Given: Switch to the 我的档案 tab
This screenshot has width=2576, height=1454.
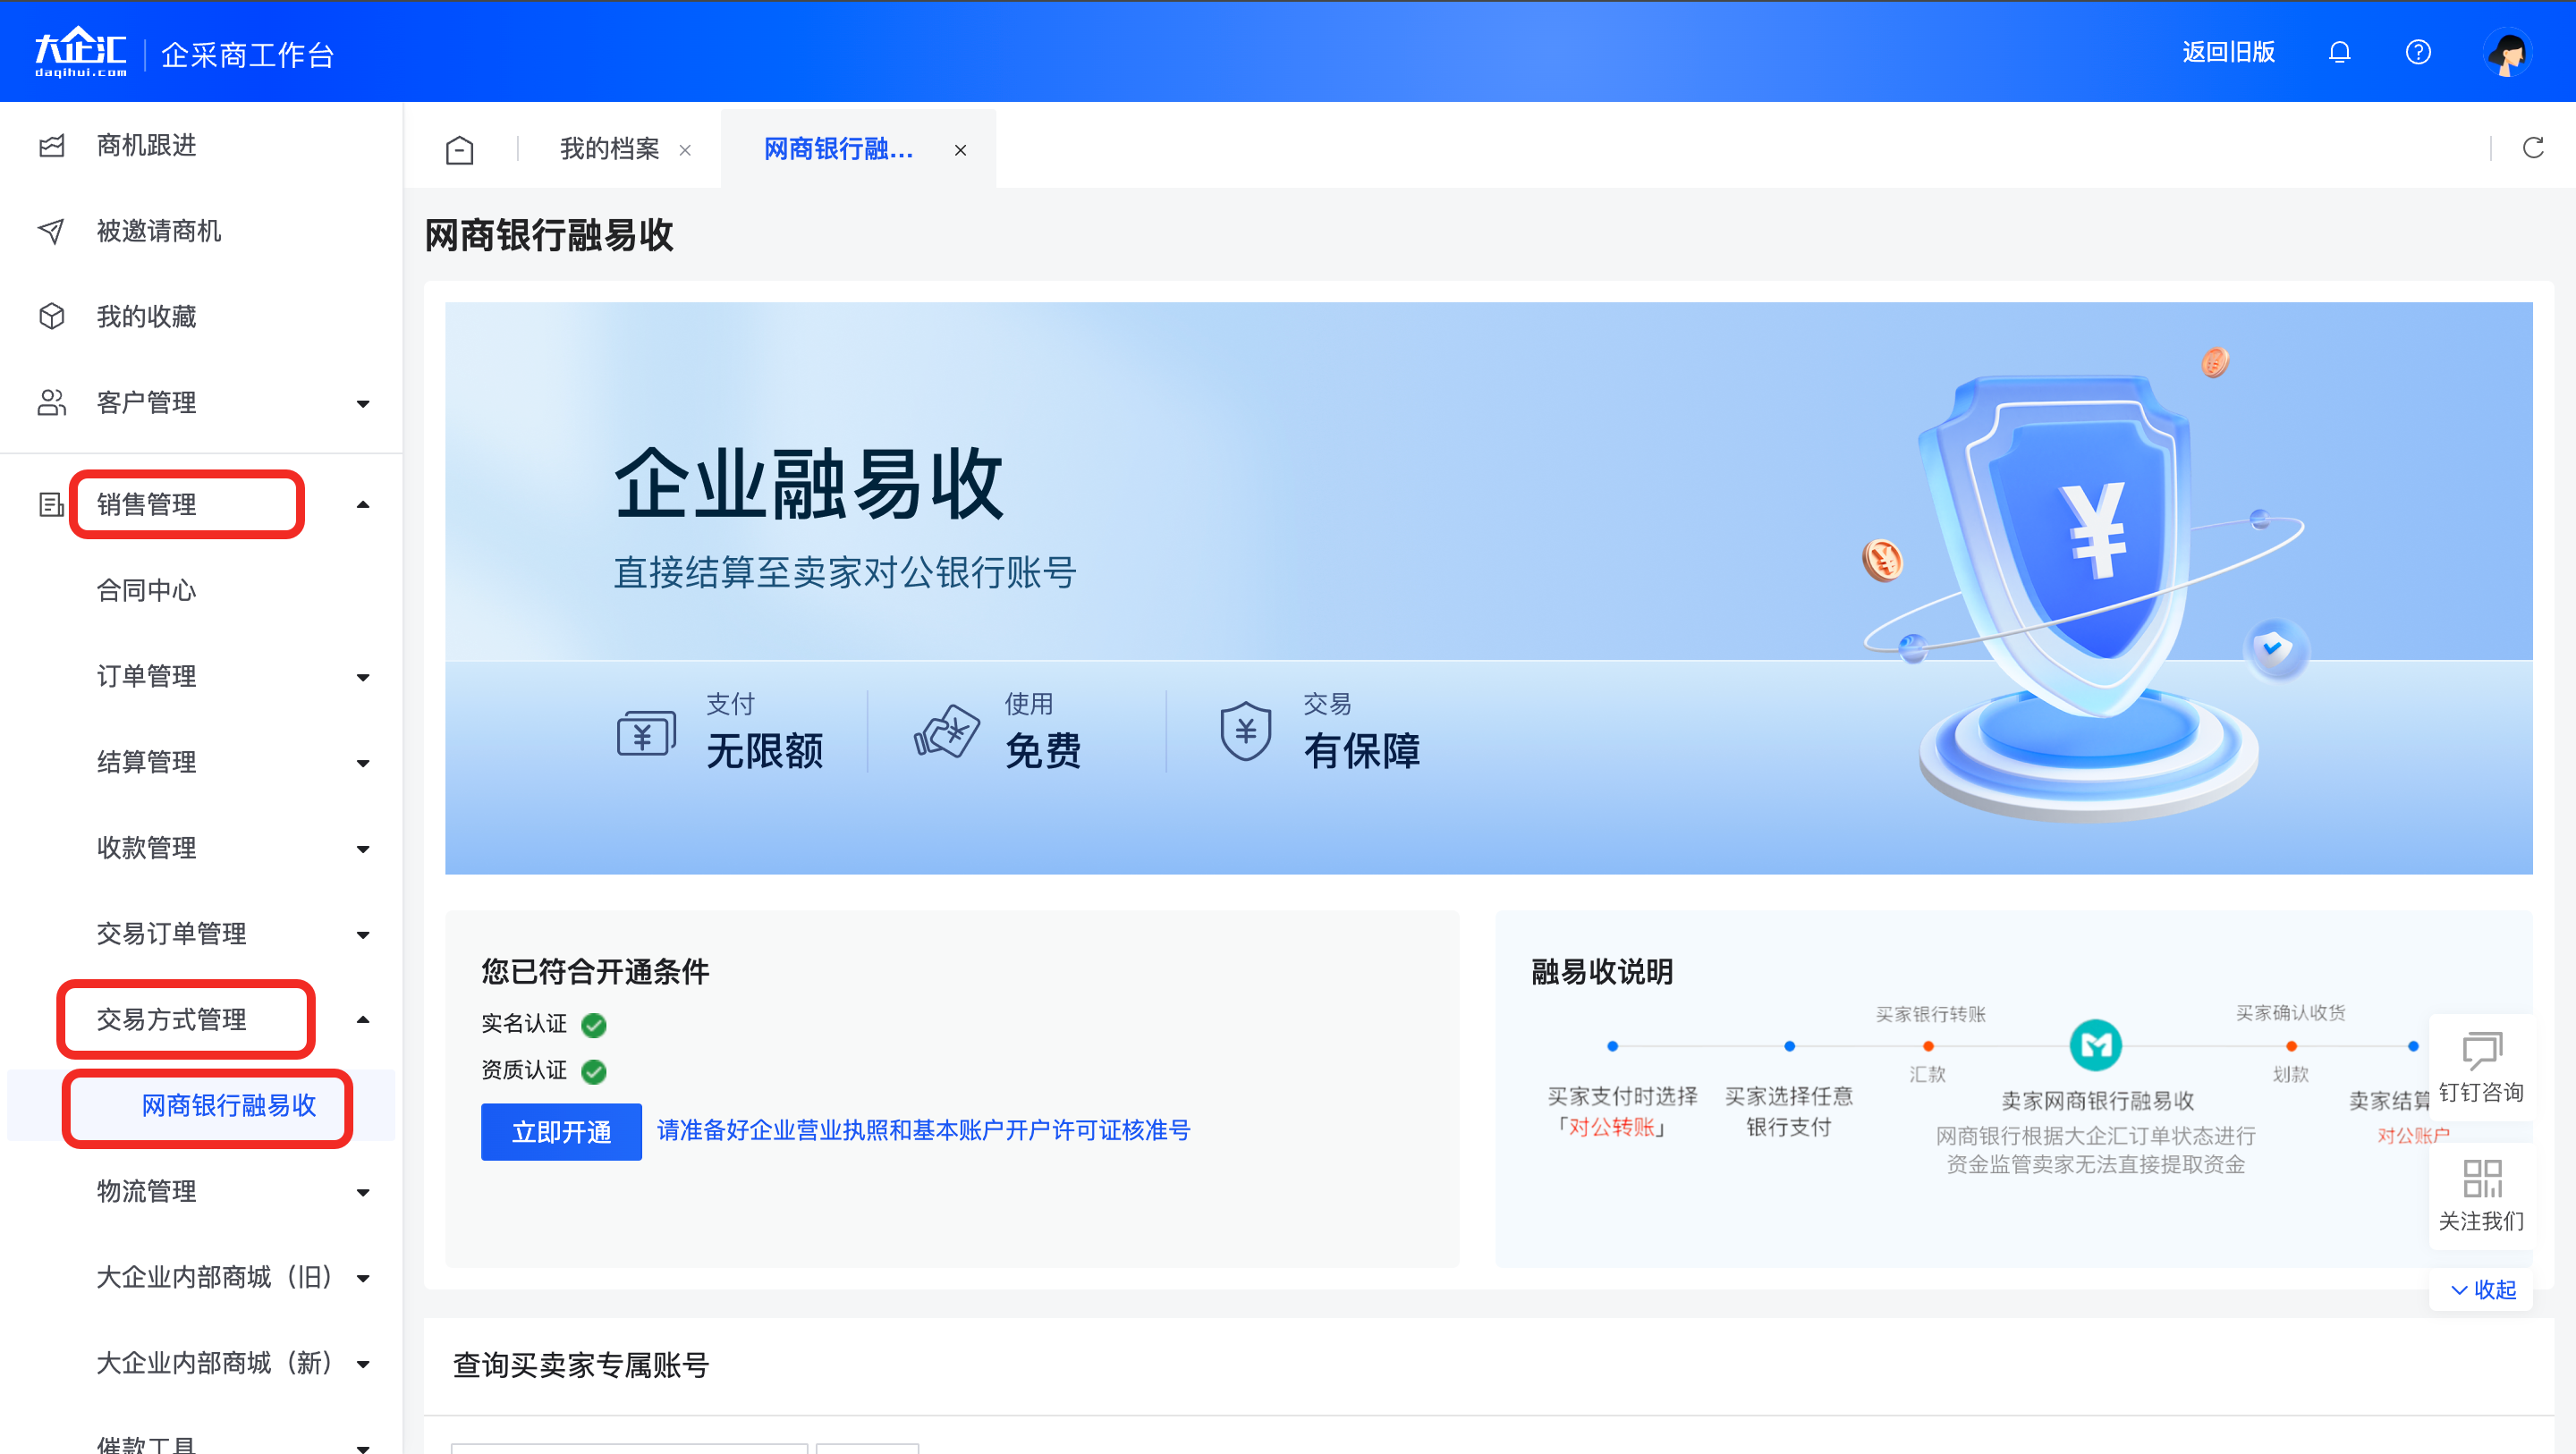Looking at the screenshot, I should coord(609,149).
